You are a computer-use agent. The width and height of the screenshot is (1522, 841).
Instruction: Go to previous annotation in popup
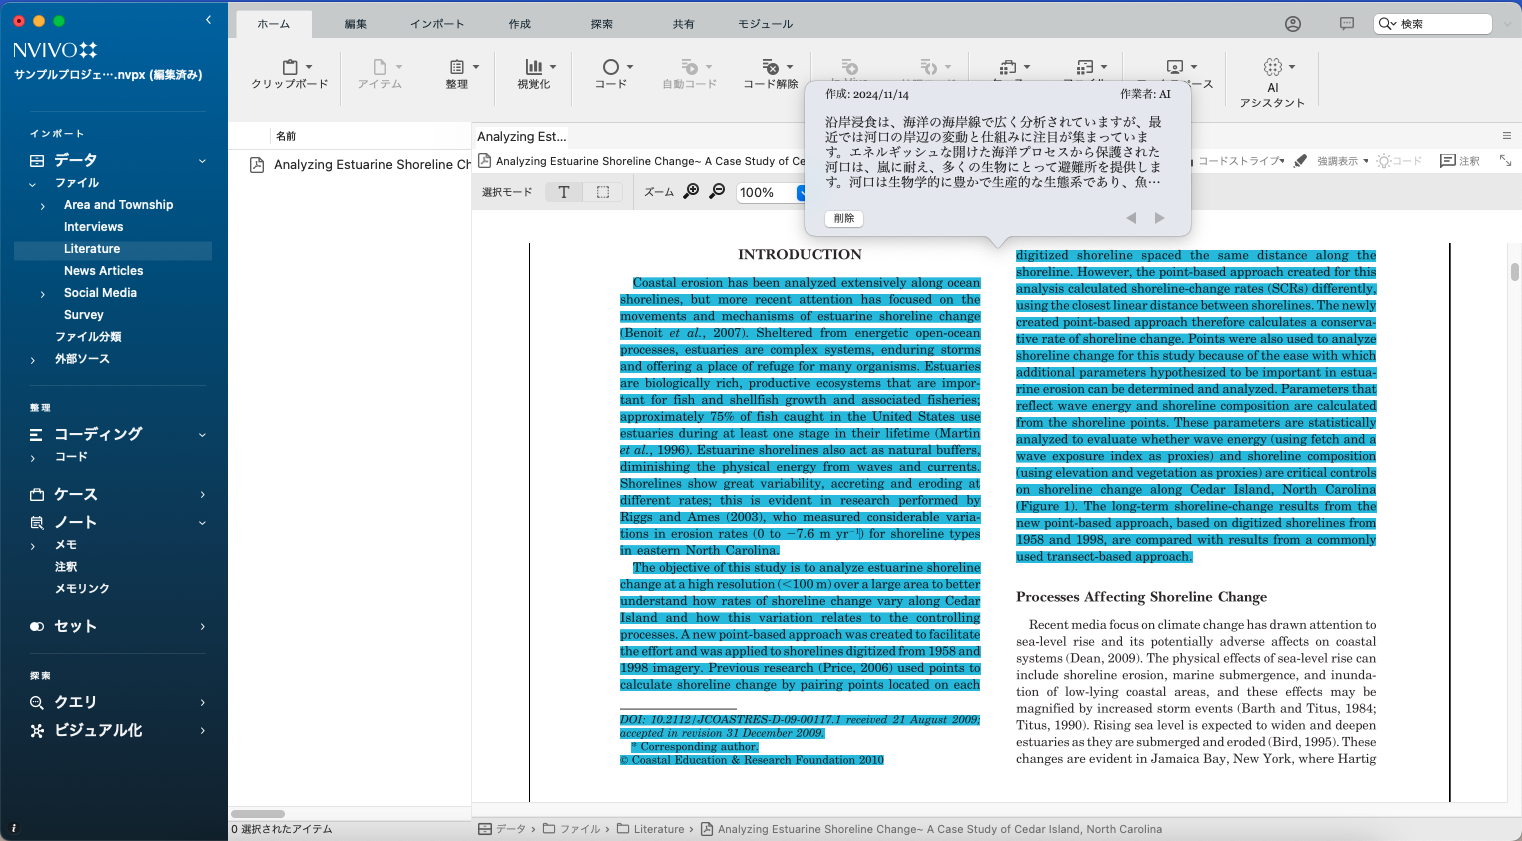coord(1131,218)
